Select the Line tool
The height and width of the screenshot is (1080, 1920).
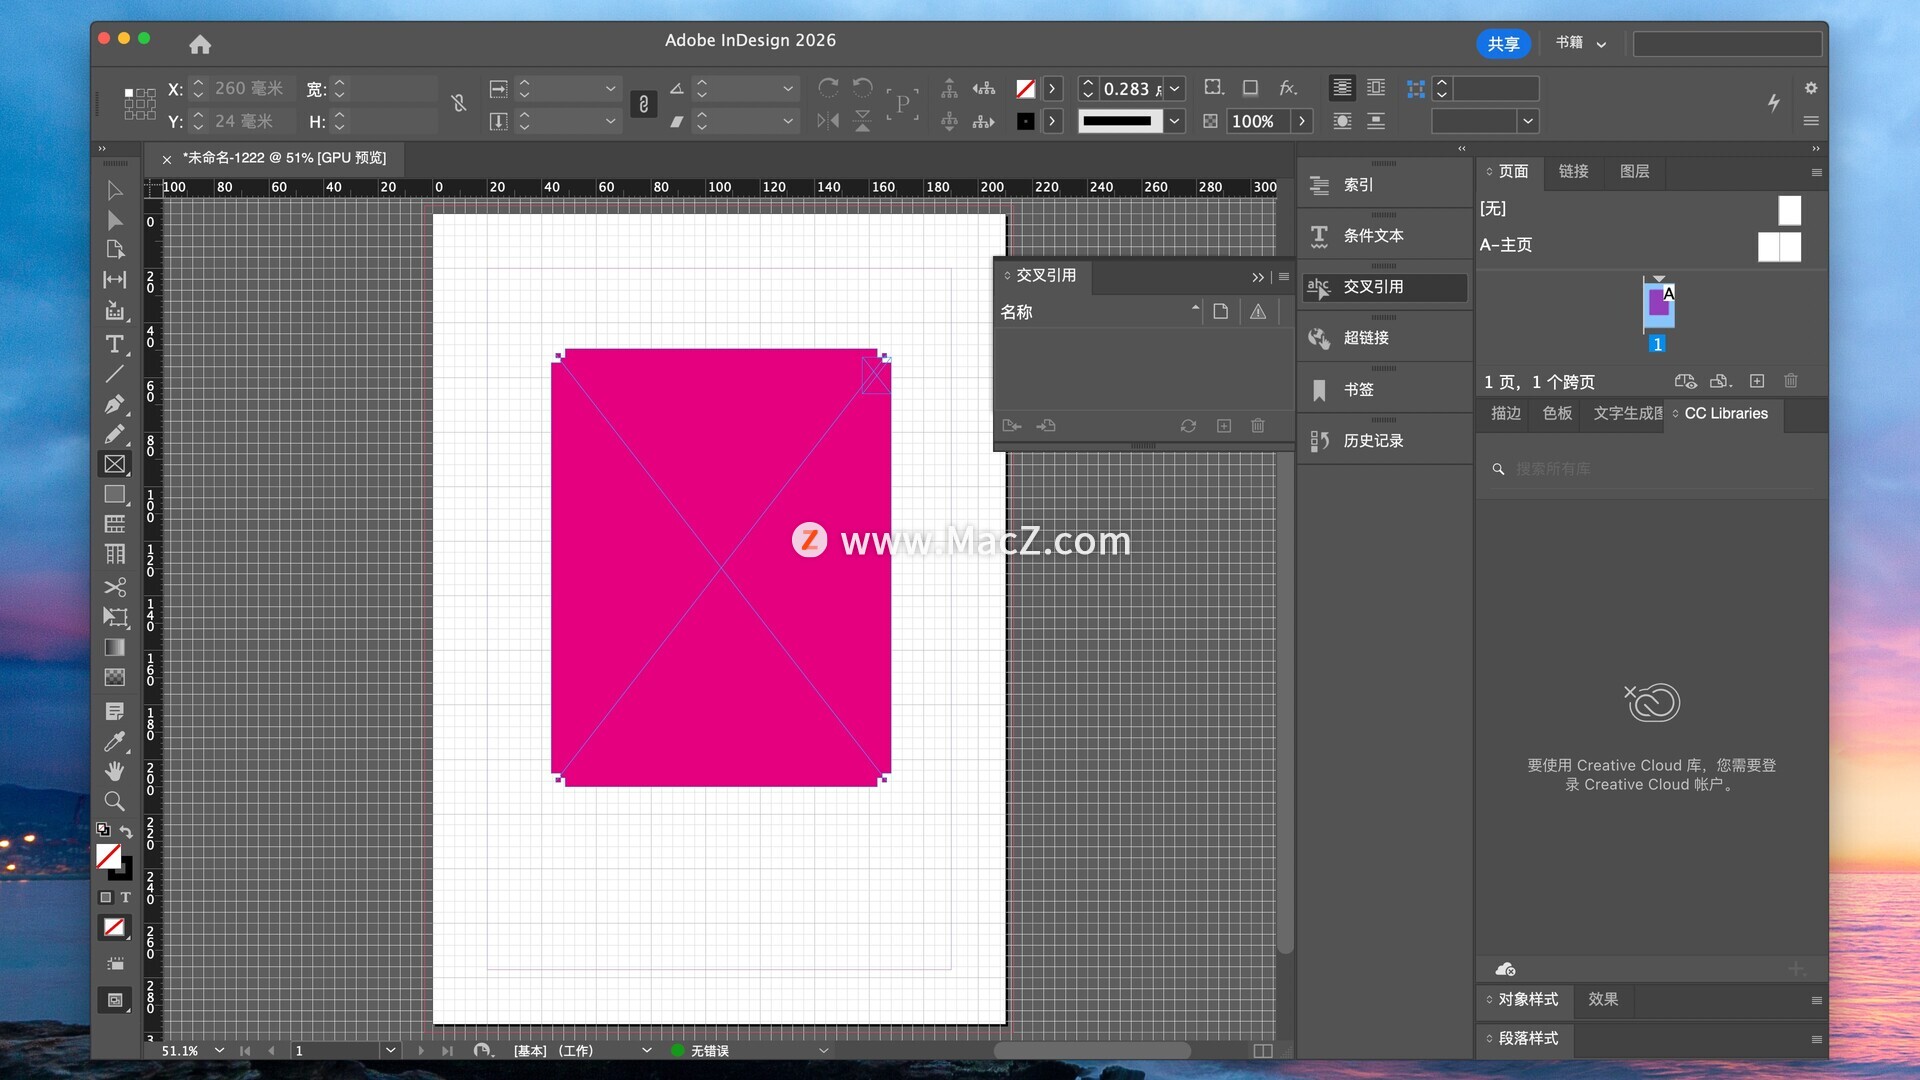[114, 374]
